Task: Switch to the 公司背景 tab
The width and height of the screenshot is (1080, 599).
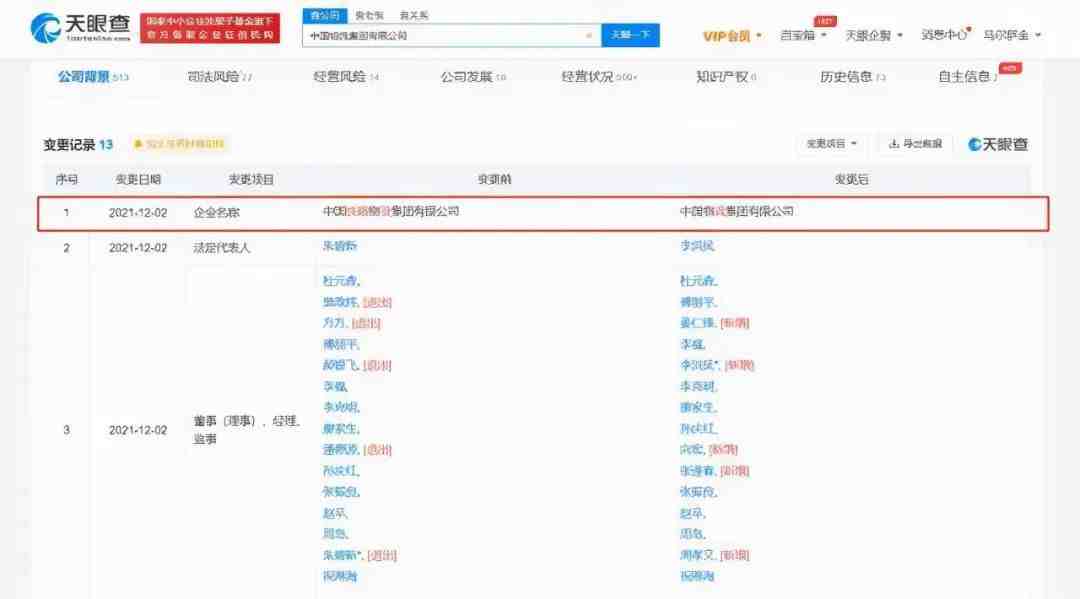Action: [x=93, y=77]
